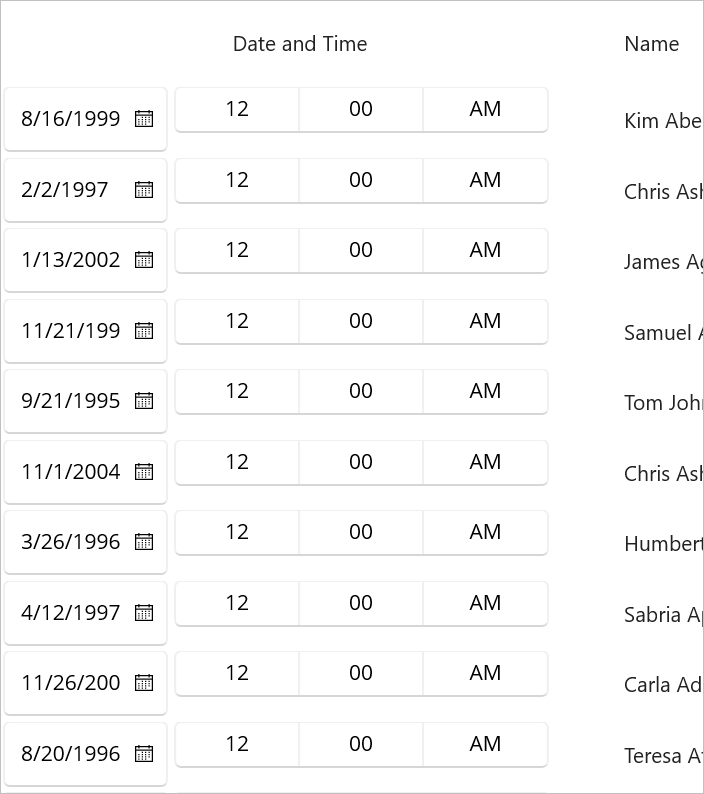Click calendar icon beside 4/12/1997
704x794 pixels.
(x=144, y=613)
